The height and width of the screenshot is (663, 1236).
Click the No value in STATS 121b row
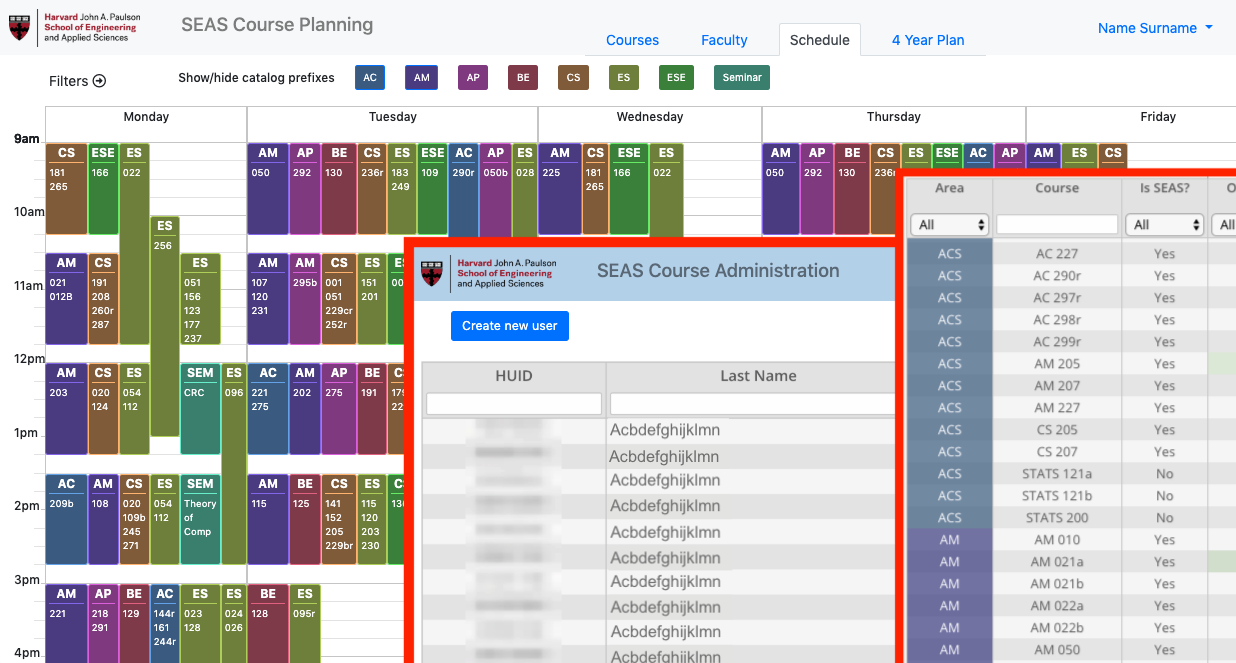coord(1164,496)
